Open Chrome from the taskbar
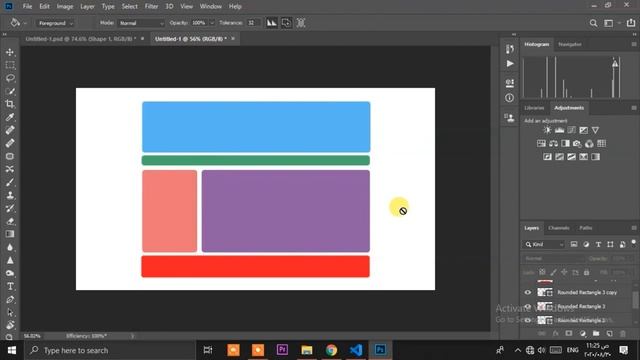 (x=331, y=350)
